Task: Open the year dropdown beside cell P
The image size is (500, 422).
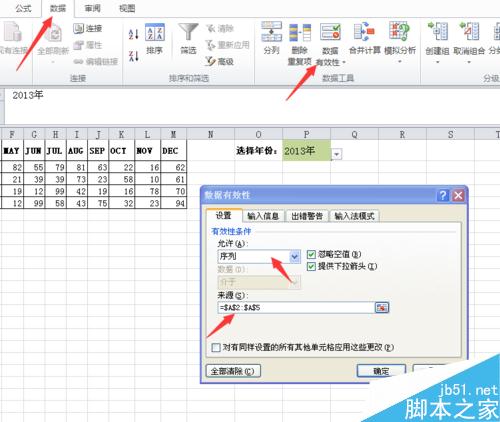Action: 336,154
